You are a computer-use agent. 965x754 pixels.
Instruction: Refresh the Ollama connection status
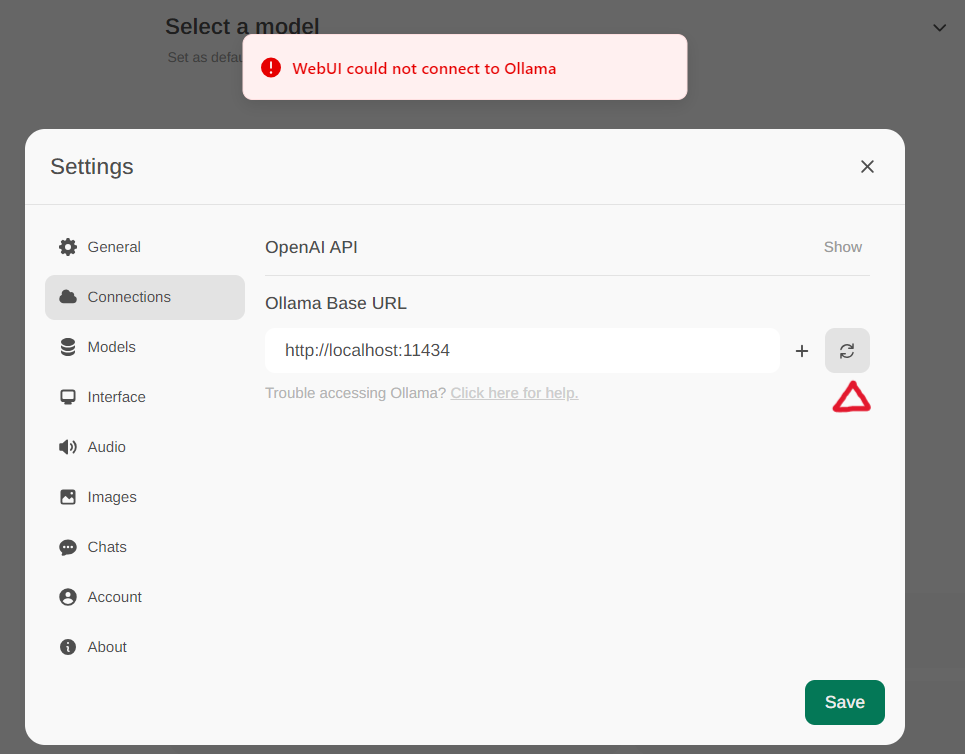tap(847, 350)
